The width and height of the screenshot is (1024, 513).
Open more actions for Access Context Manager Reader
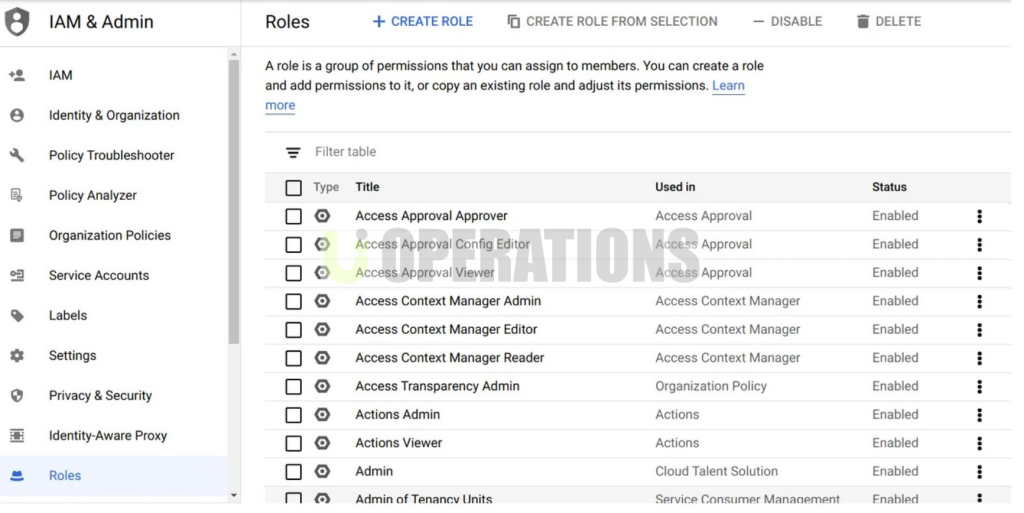(979, 358)
